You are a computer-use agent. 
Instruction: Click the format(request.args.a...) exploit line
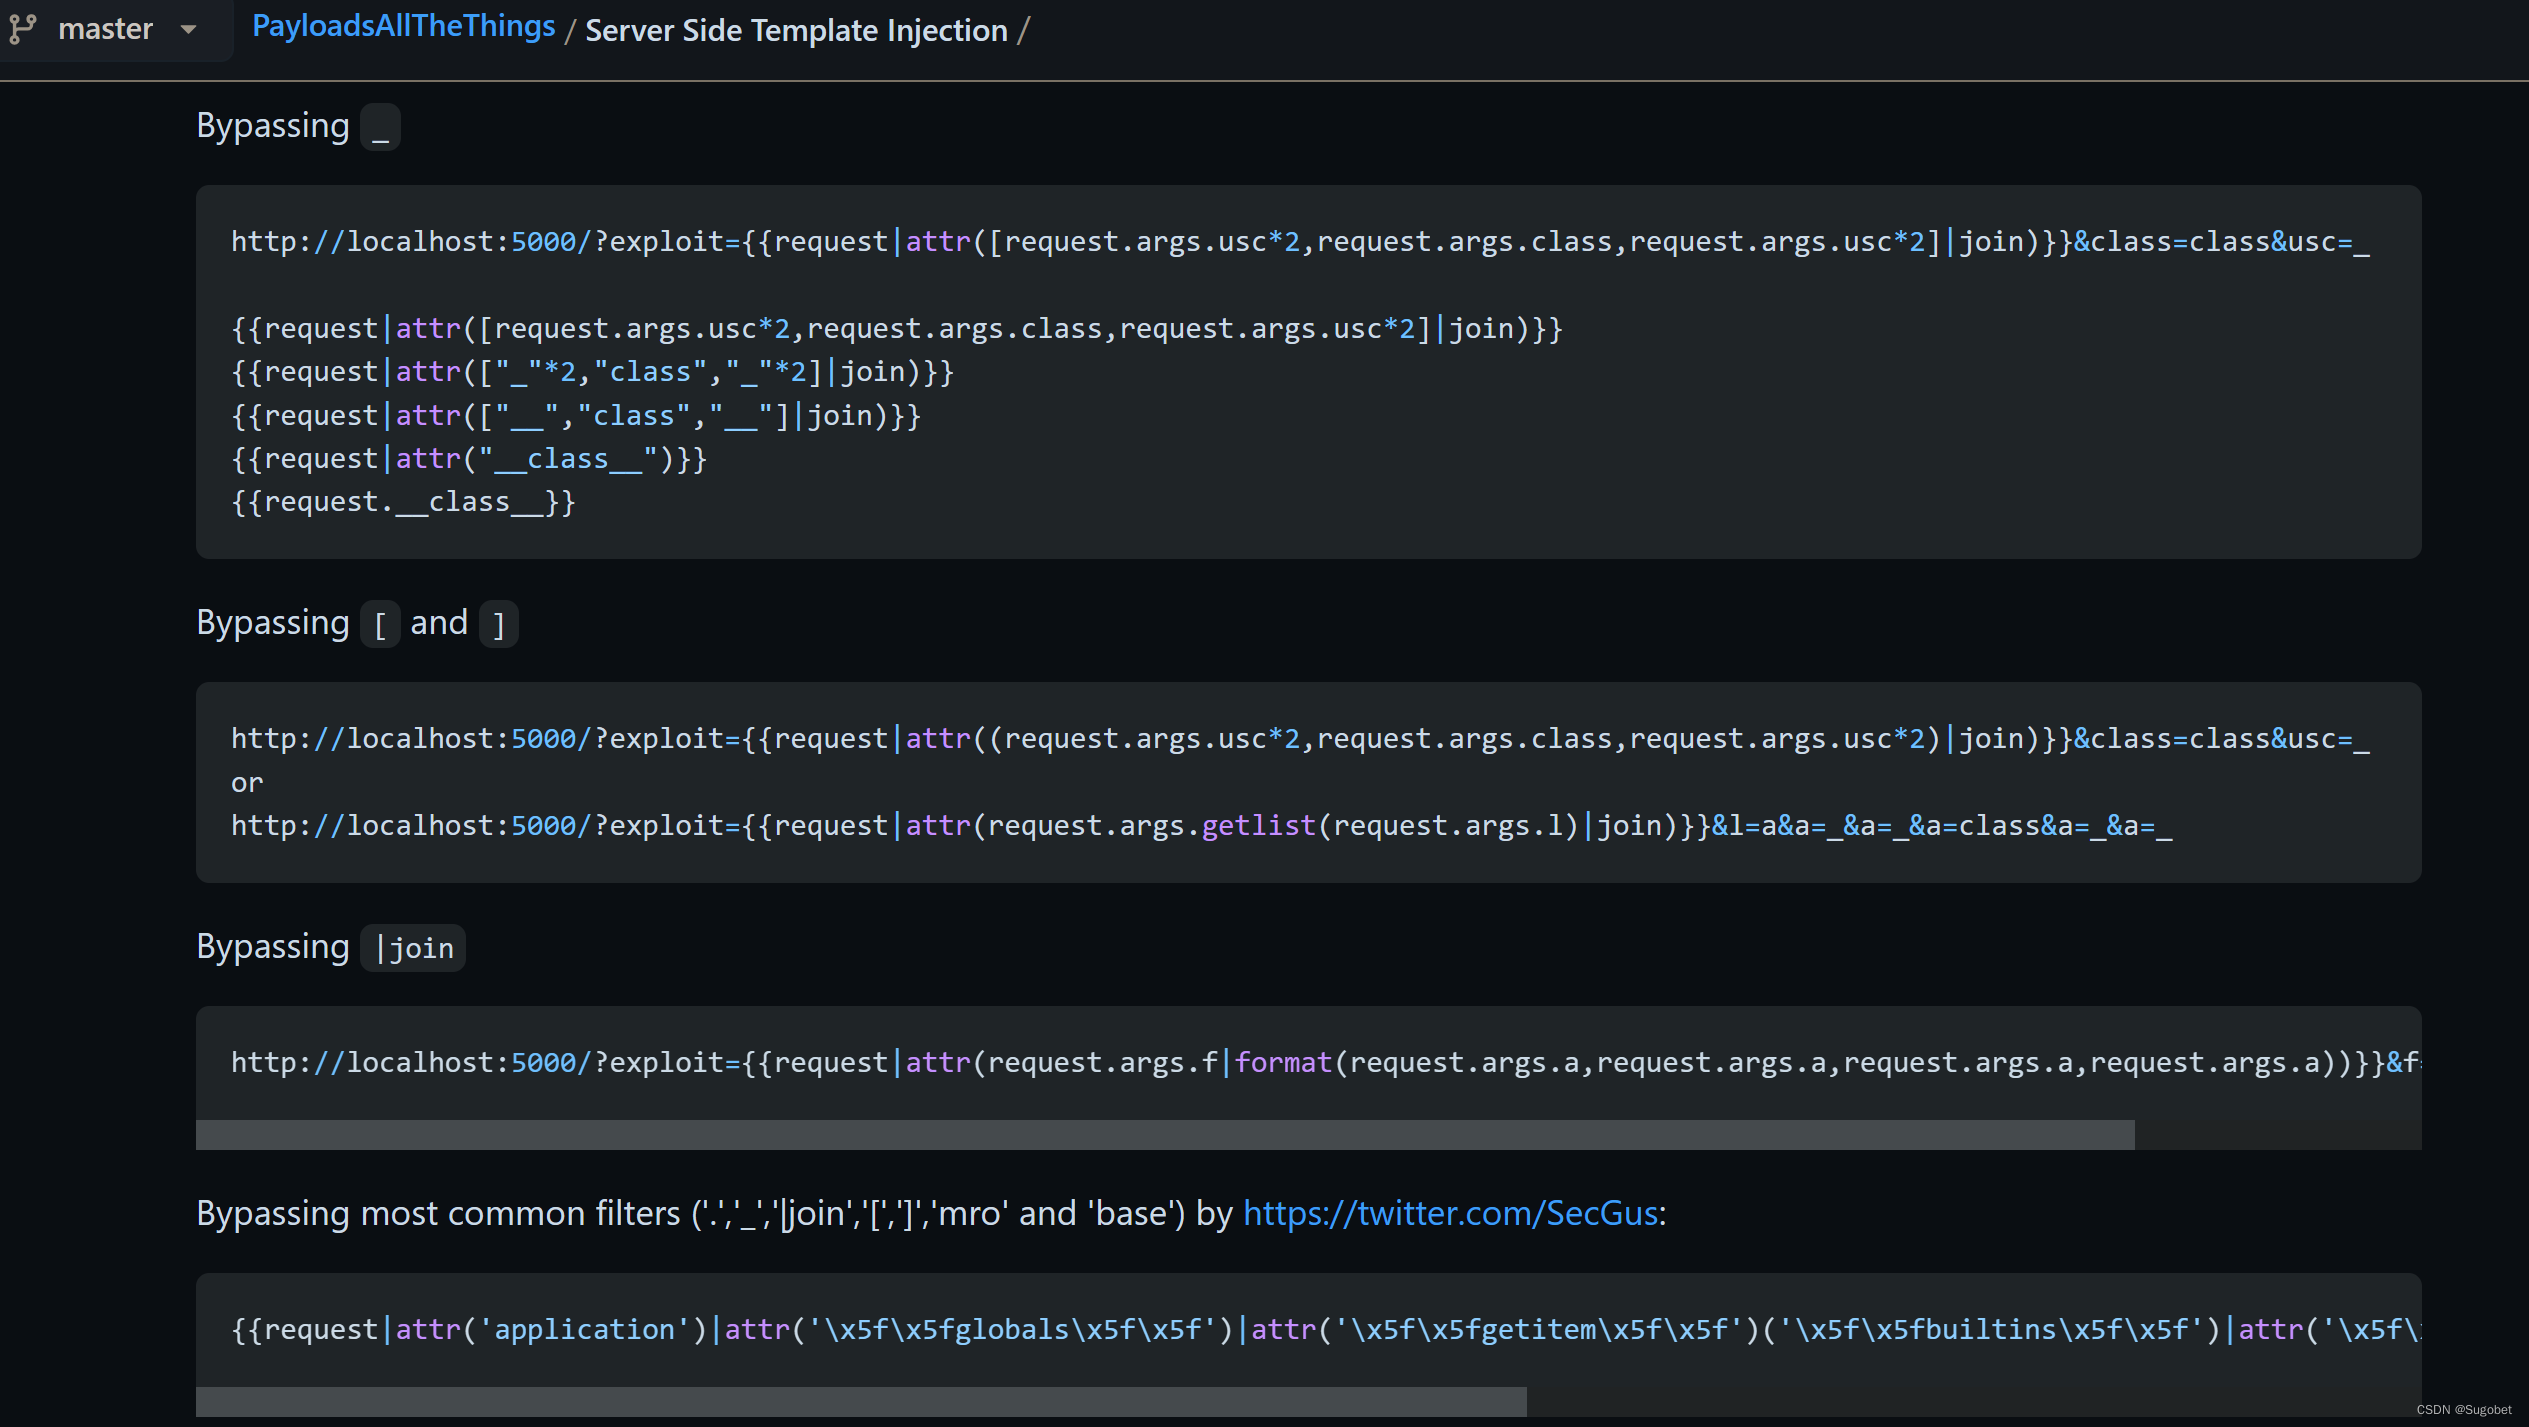pyautogui.click(x=1326, y=1063)
